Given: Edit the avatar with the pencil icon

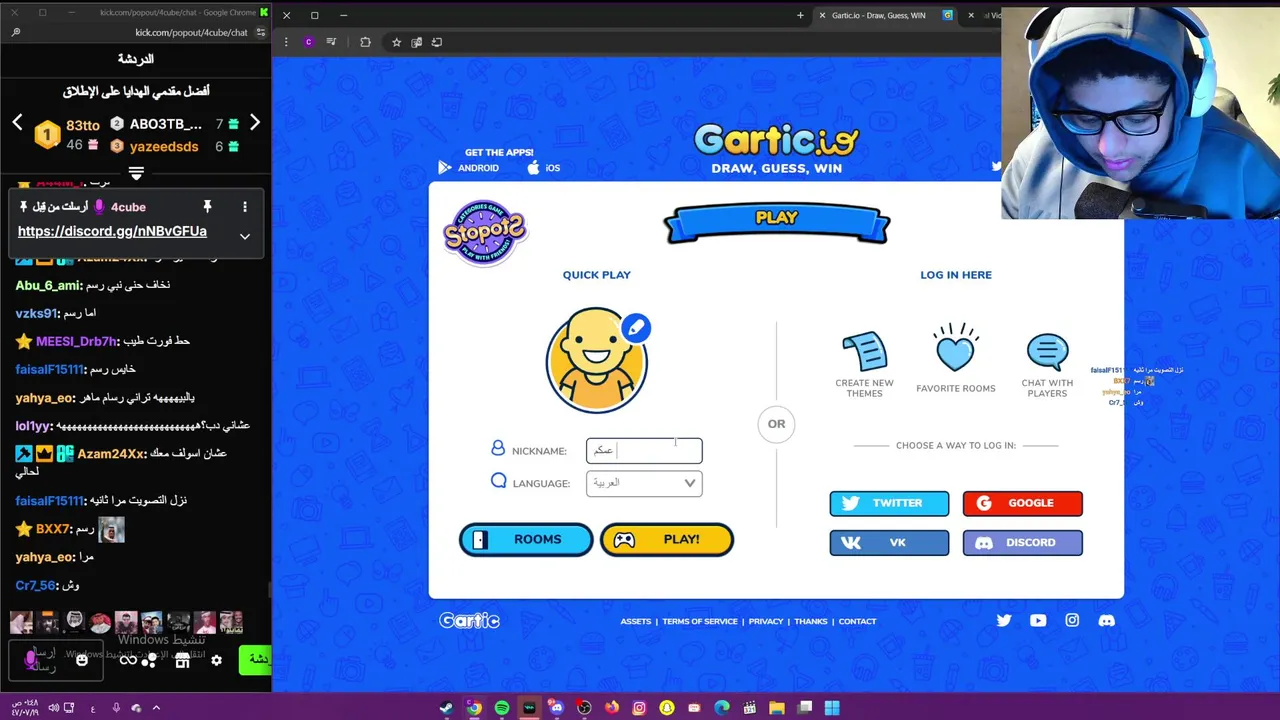Looking at the screenshot, I should tap(636, 327).
